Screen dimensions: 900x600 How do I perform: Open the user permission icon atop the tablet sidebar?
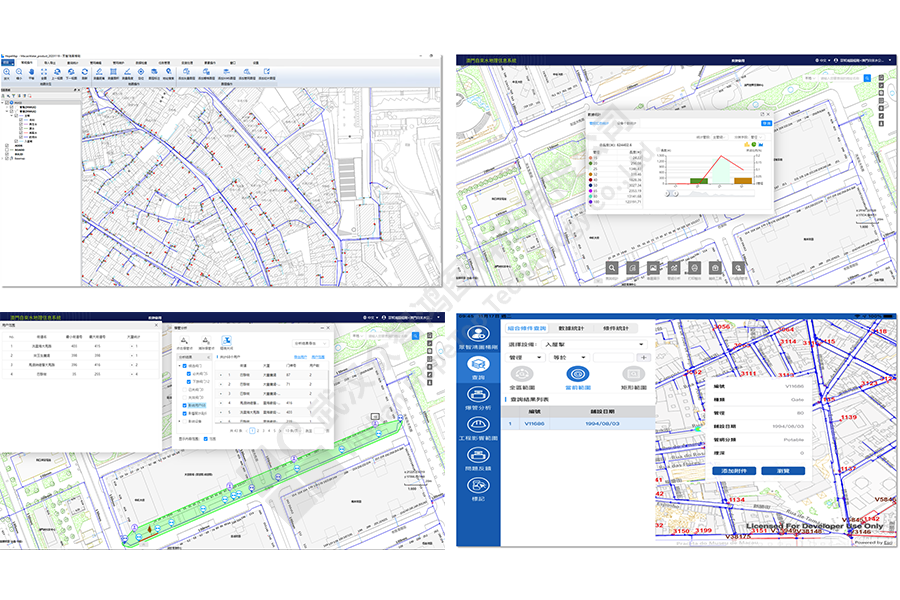click(x=478, y=334)
